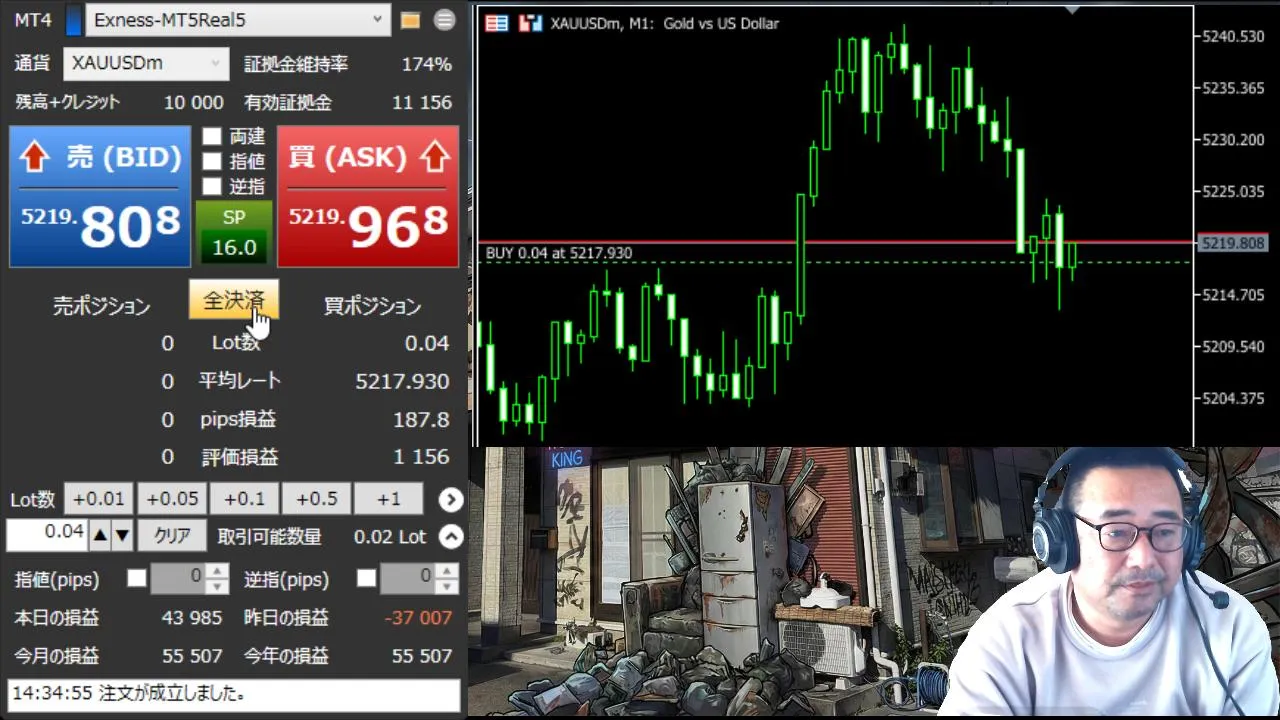Click the 証拠金維持率 174% value

pyautogui.click(x=427, y=65)
